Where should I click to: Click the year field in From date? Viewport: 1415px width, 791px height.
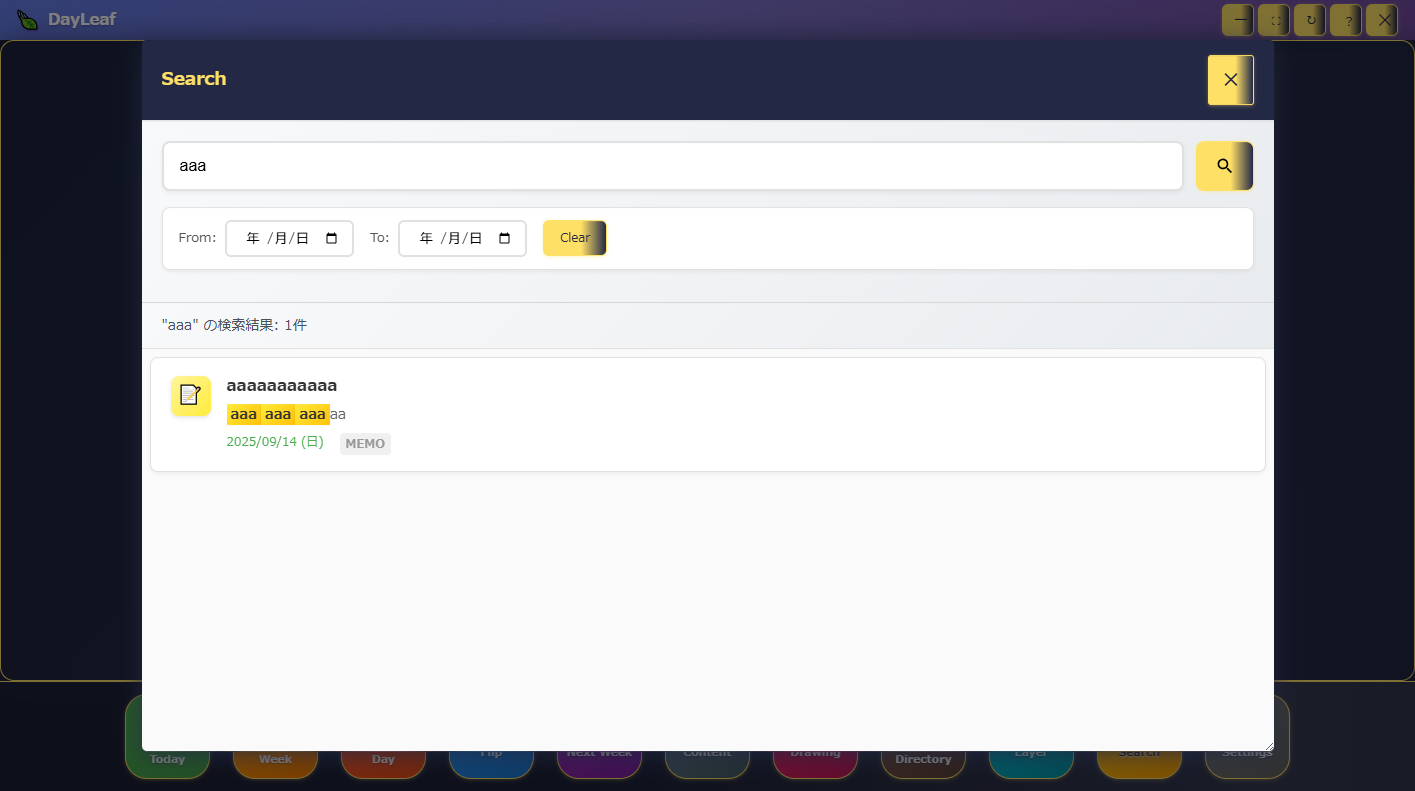coord(253,238)
